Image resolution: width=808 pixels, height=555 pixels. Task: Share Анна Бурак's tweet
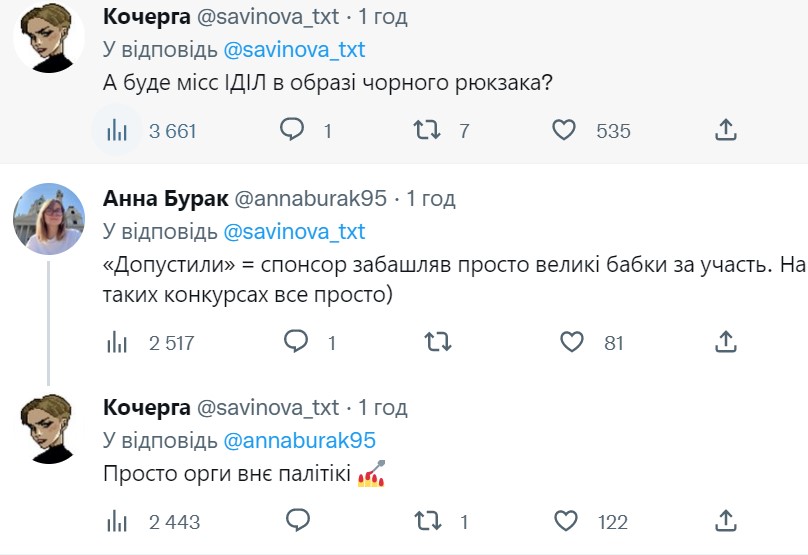[x=726, y=342]
